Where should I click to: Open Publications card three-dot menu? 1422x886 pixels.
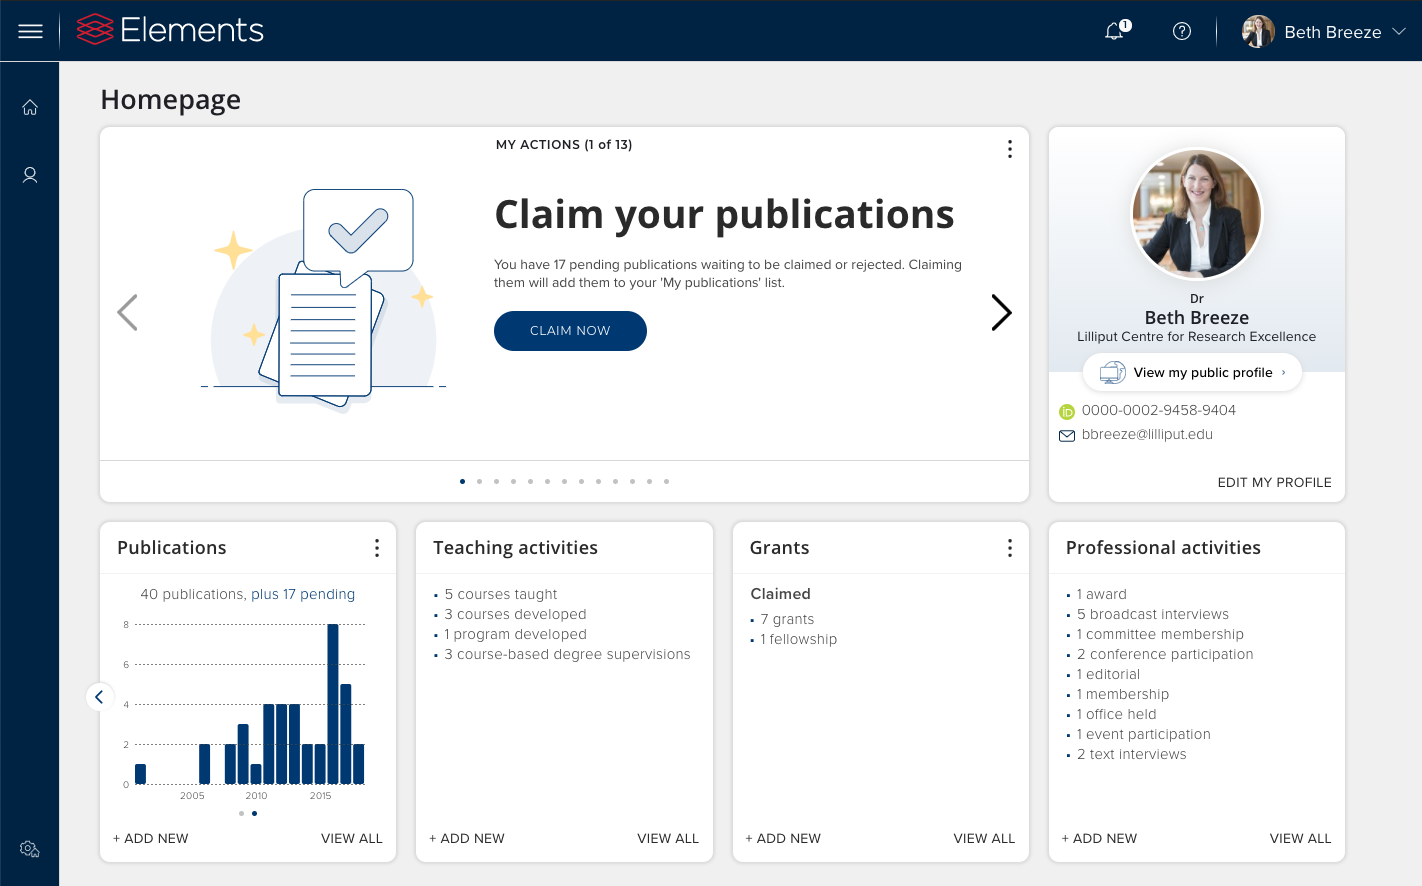(x=376, y=548)
